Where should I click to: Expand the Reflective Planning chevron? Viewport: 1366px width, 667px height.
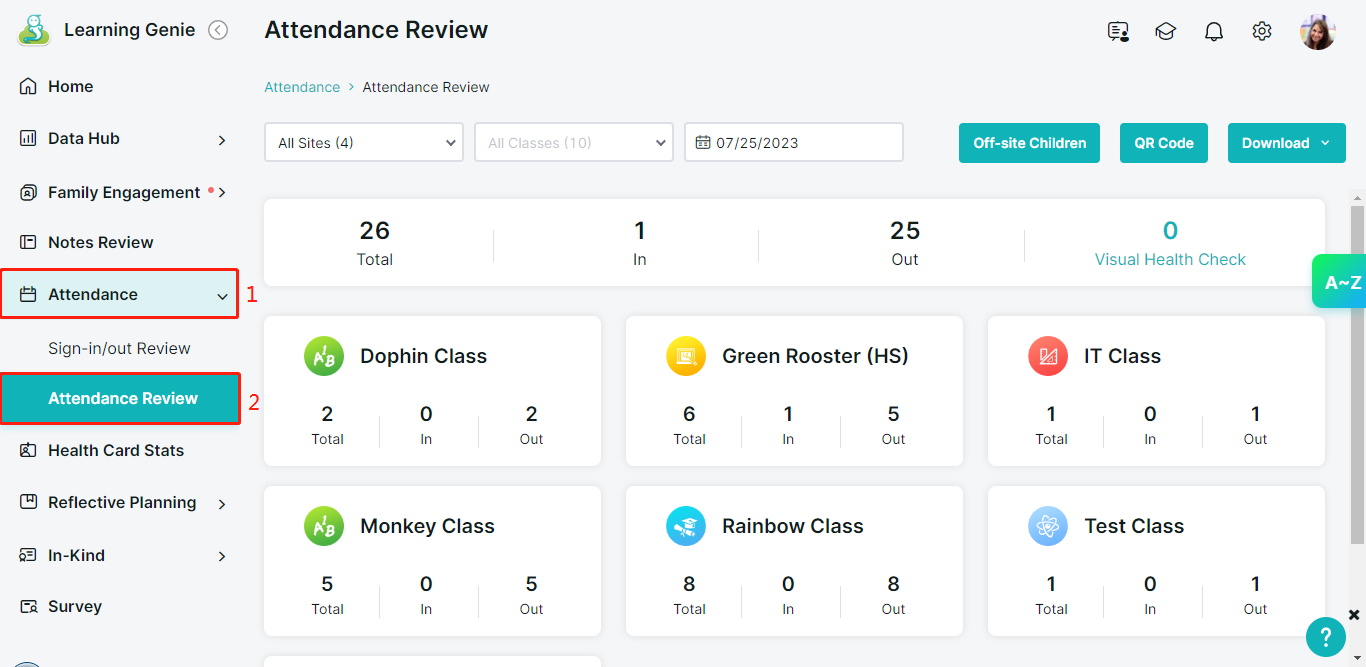click(x=222, y=504)
